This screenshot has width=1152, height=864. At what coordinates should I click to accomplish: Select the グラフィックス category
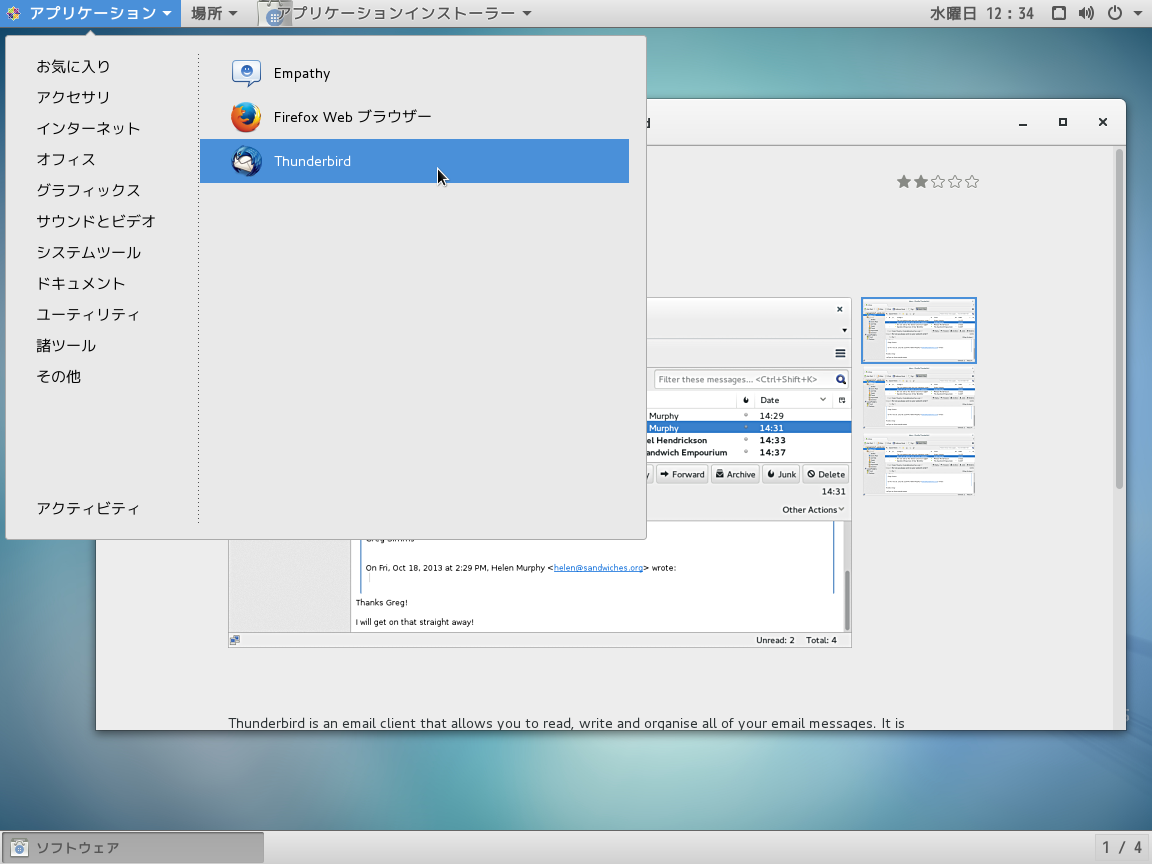88,190
